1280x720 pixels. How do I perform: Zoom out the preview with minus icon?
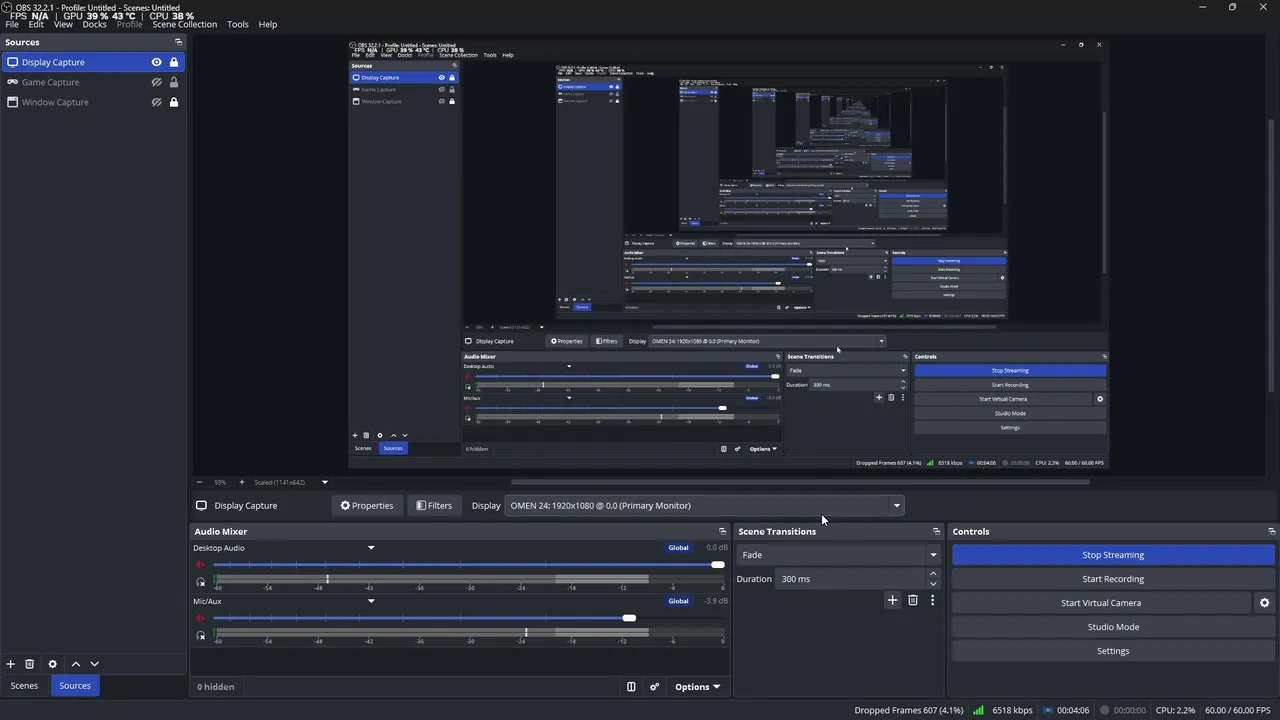pyautogui.click(x=199, y=482)
